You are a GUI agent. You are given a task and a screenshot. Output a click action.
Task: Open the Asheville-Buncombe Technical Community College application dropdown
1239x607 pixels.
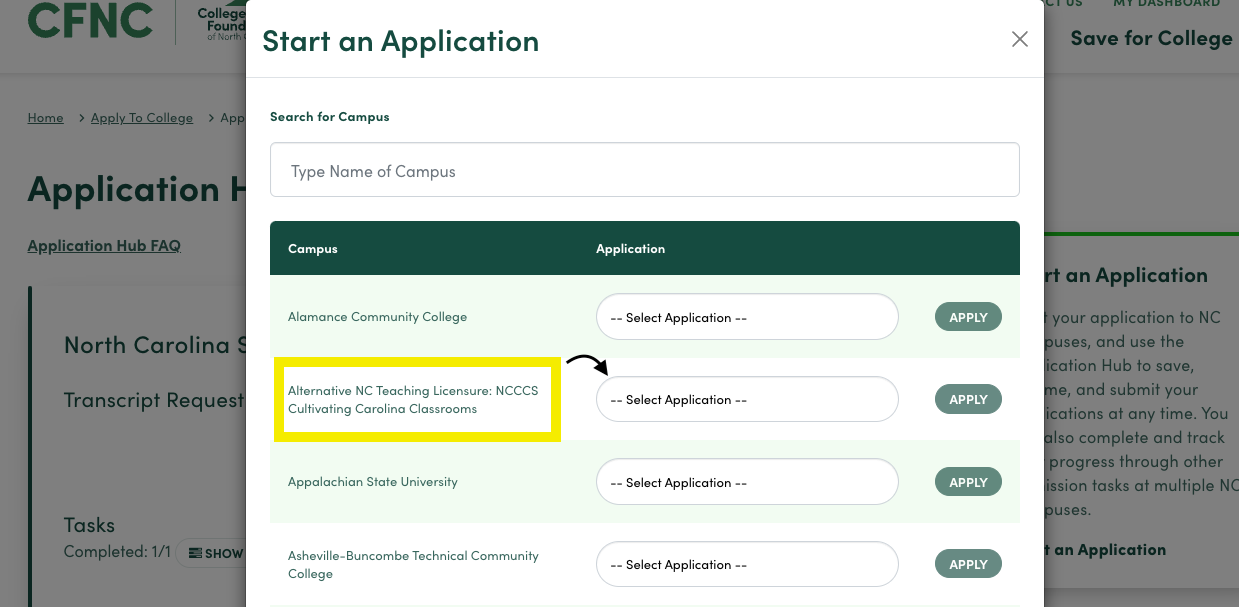click(747, 564)
